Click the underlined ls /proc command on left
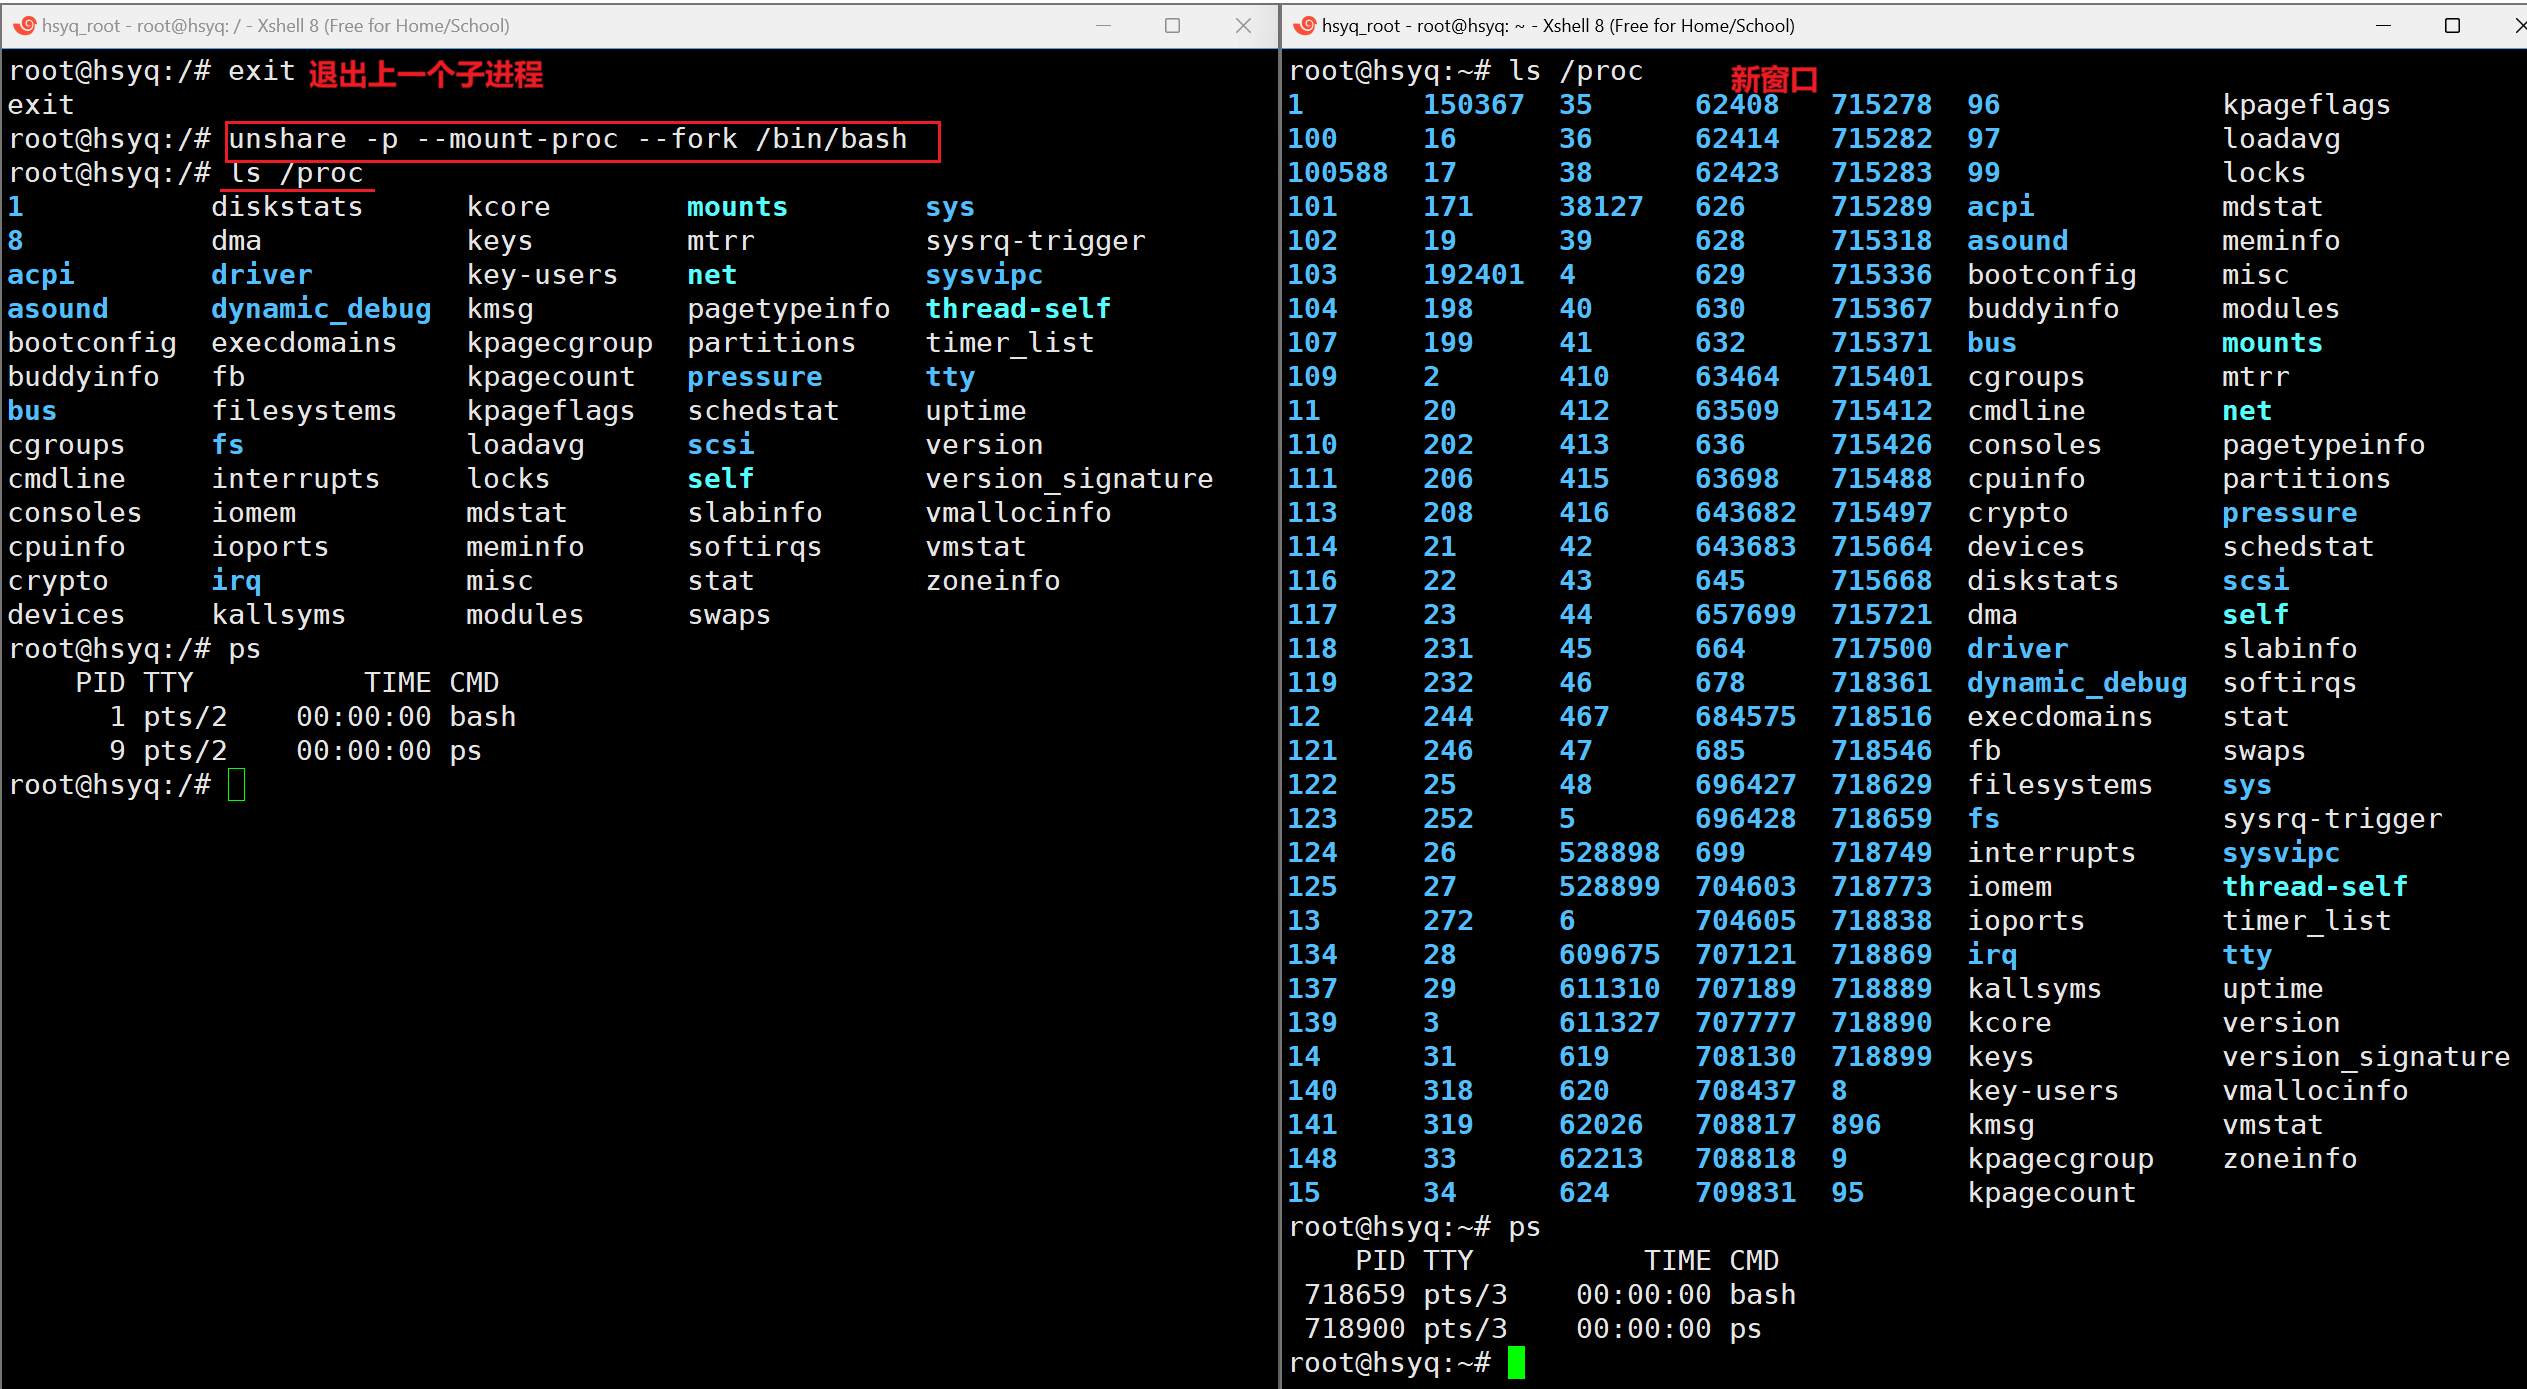 [296, 173]
